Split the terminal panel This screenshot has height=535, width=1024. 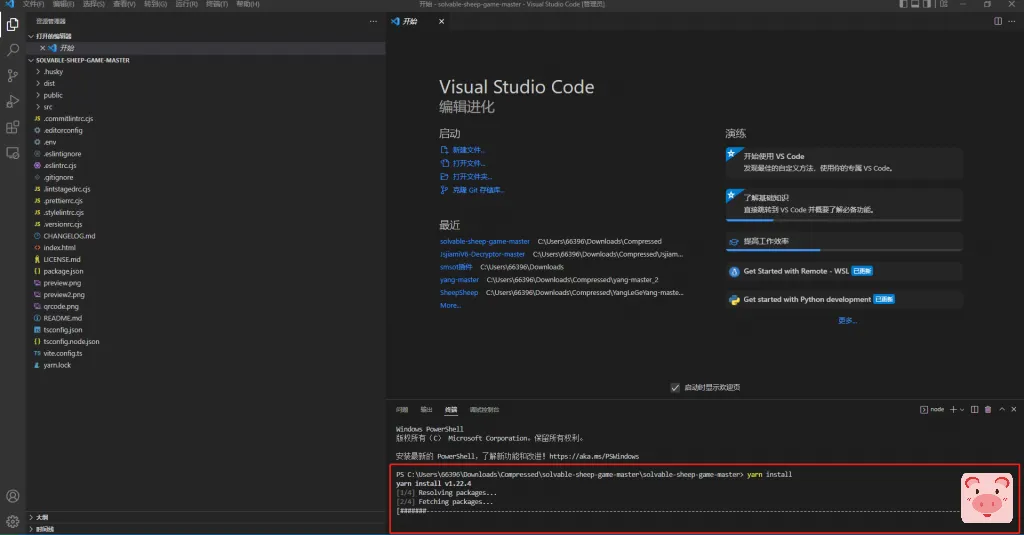click(x=975, y=409)
